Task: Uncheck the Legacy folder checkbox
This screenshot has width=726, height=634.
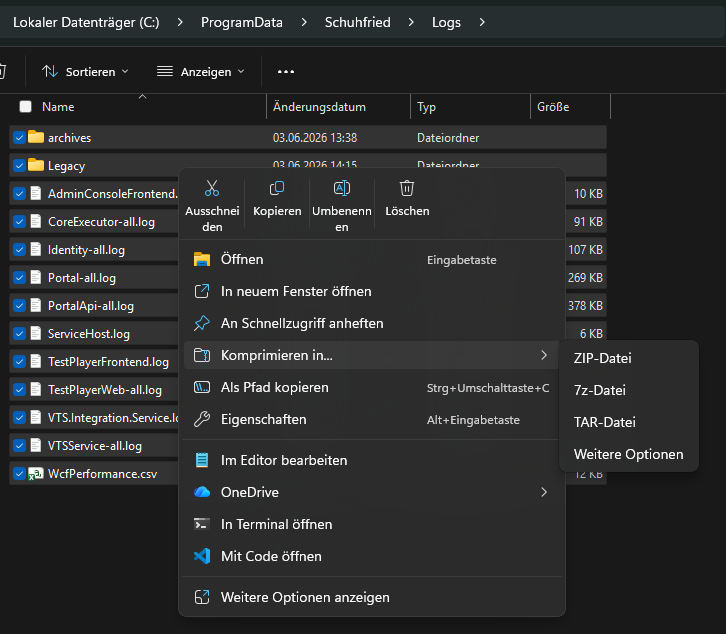Action: click(x=19, y=165)
